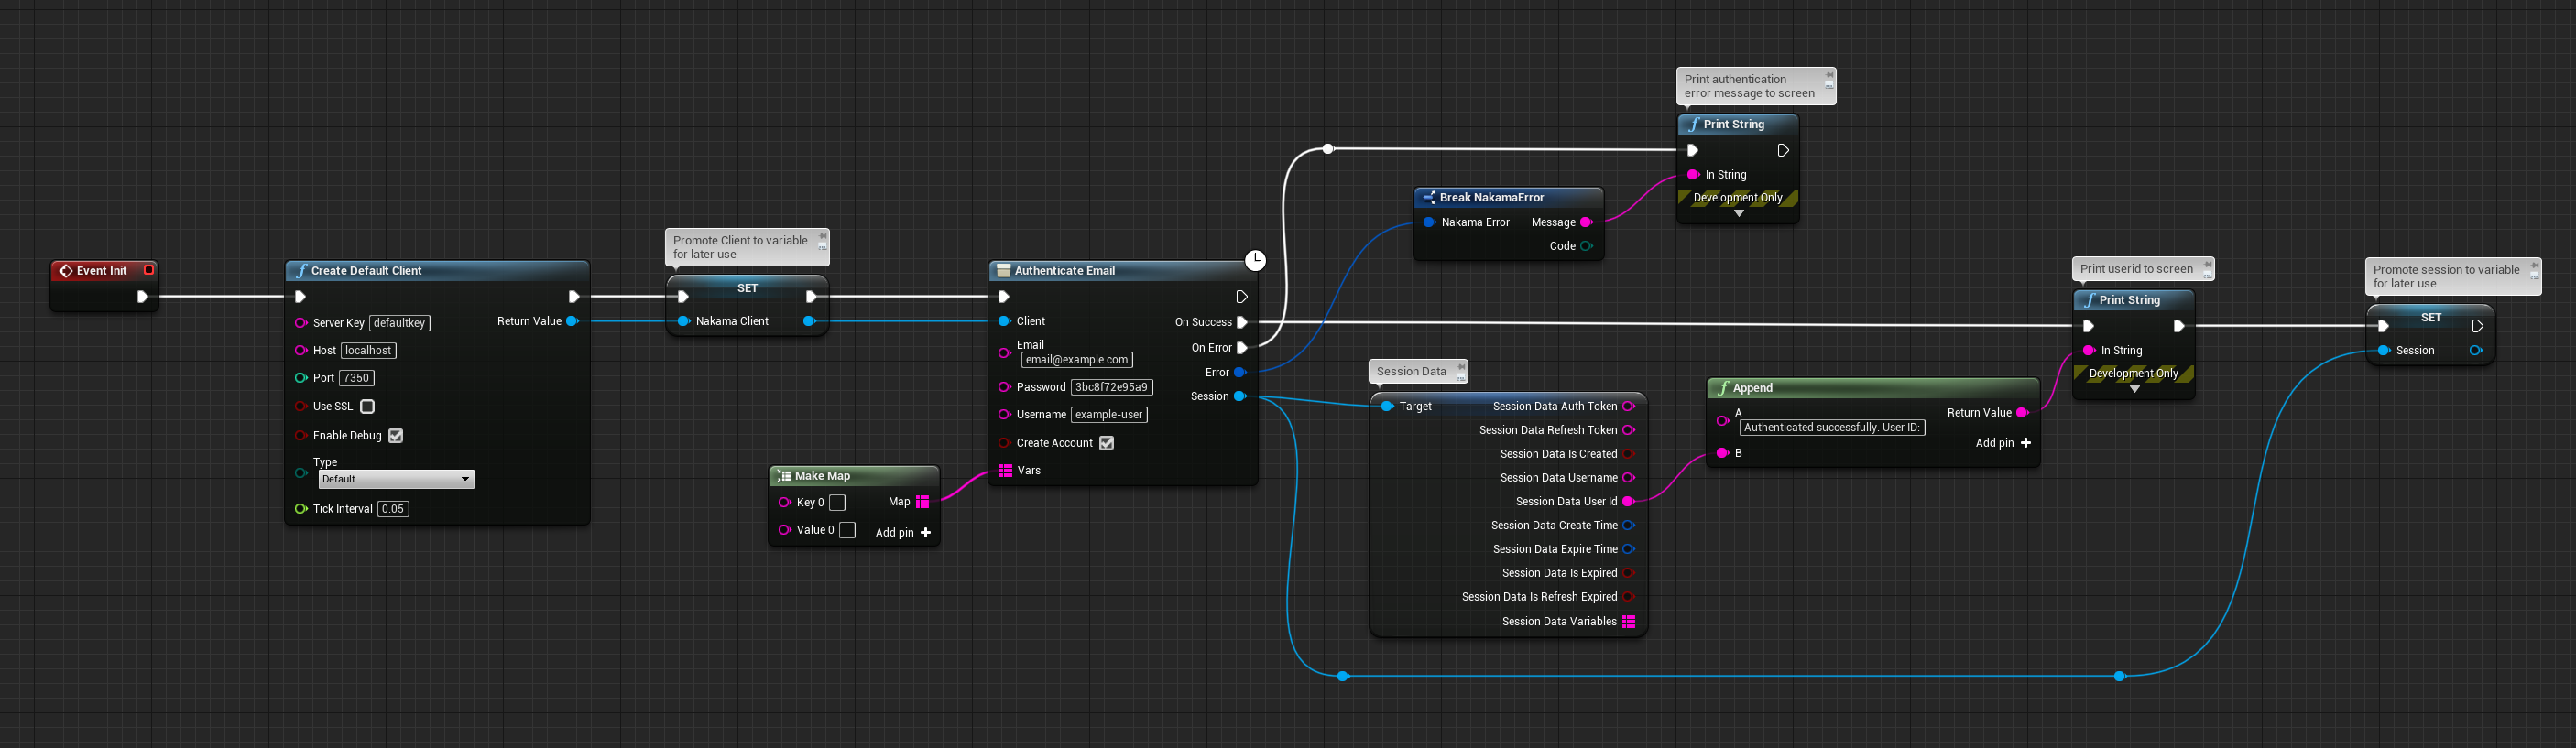Click Authenticate Email Session output pin
Image resolution: width=2576 pixels, height=748 pixels.
(x=1240, y=396)
